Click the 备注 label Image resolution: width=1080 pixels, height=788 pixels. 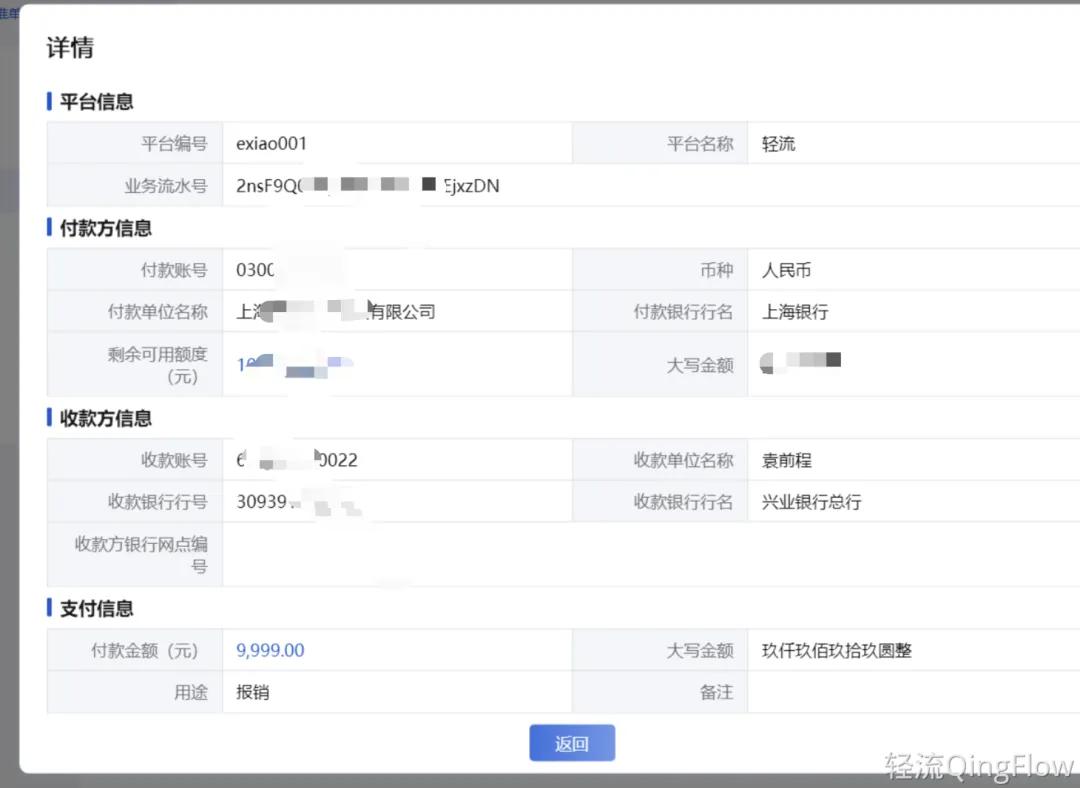click(716, 692)
